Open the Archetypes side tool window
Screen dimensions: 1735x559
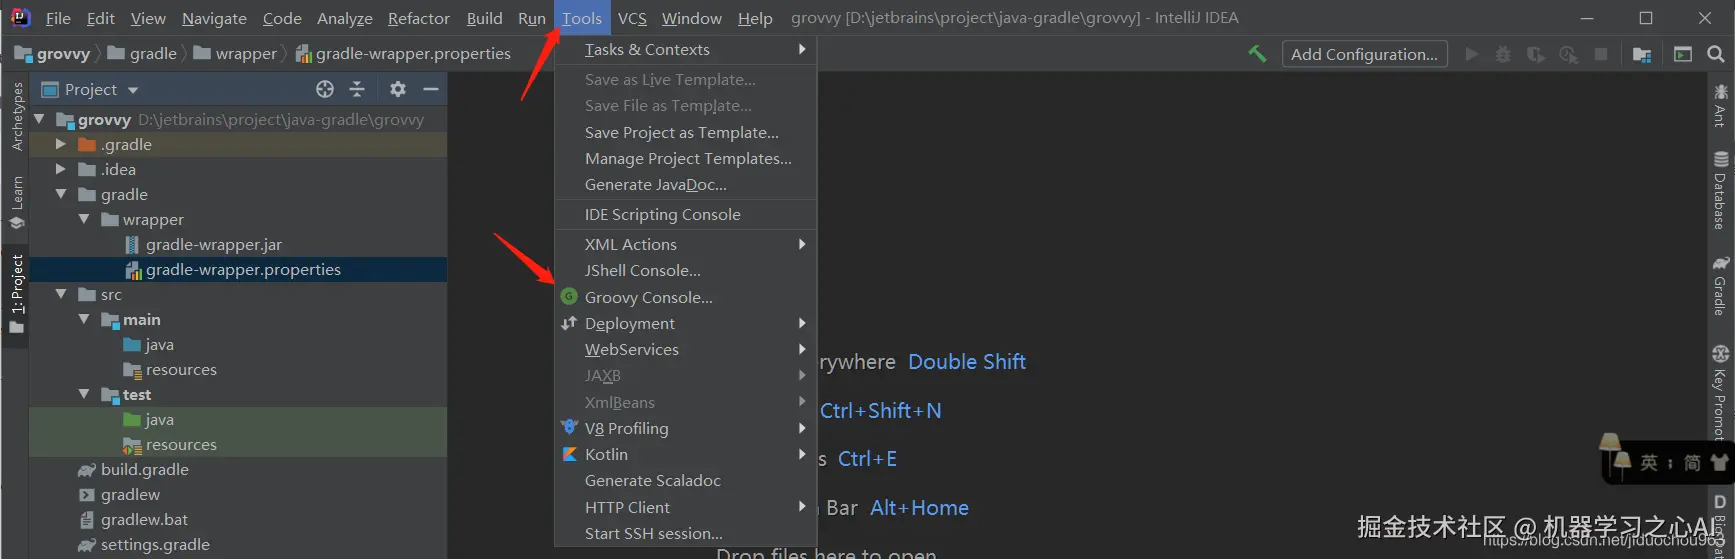click(16, 117)
